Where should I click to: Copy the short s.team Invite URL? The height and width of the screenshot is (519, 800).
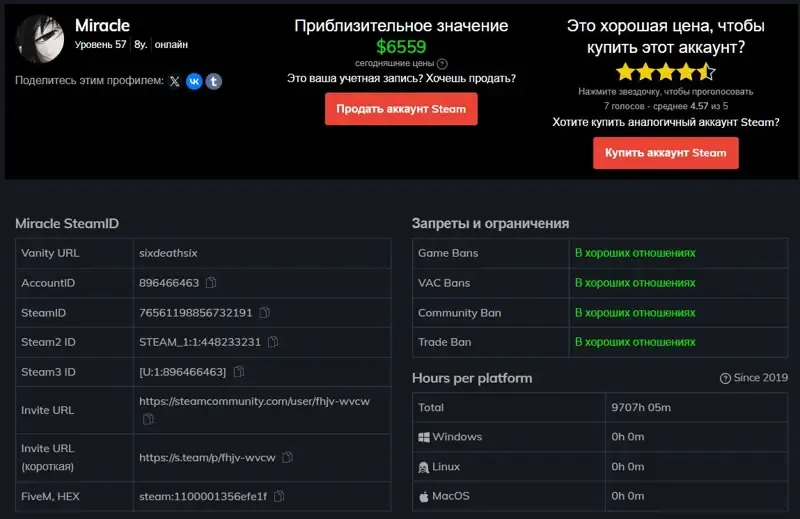(287, 457)
